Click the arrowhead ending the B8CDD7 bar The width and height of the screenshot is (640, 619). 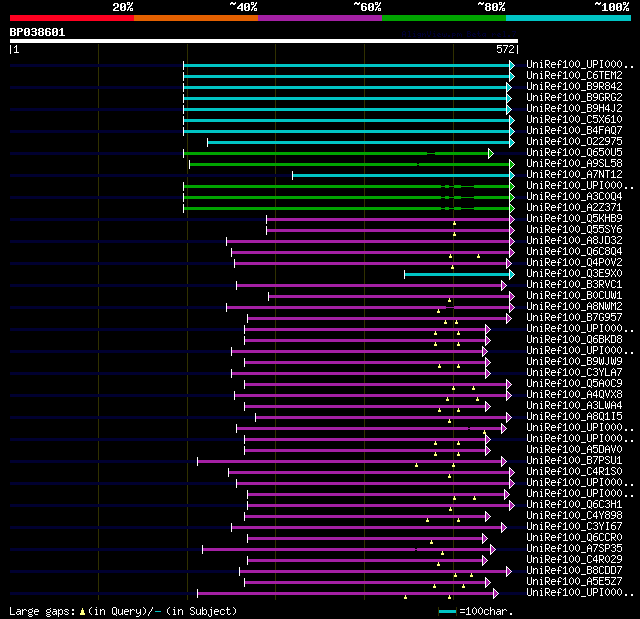point(509,572)
